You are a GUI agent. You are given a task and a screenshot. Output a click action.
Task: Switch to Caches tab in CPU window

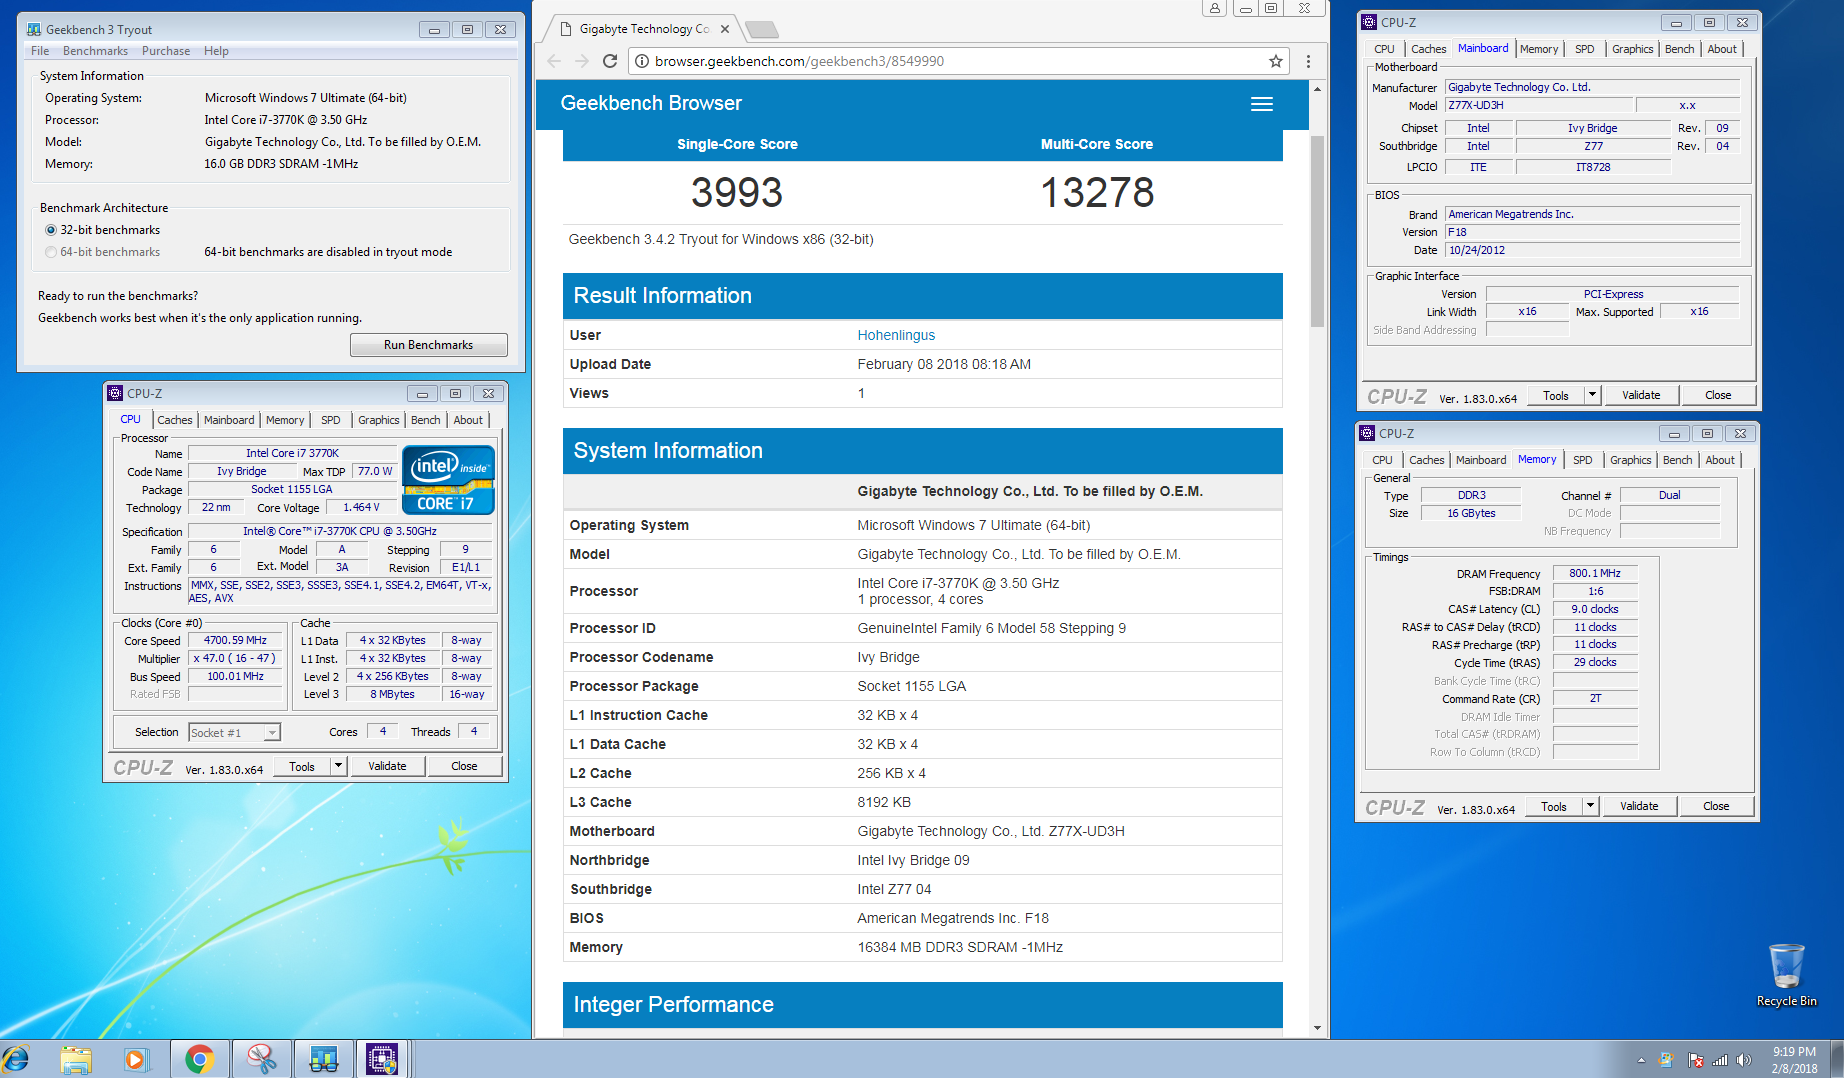(175, 420)
